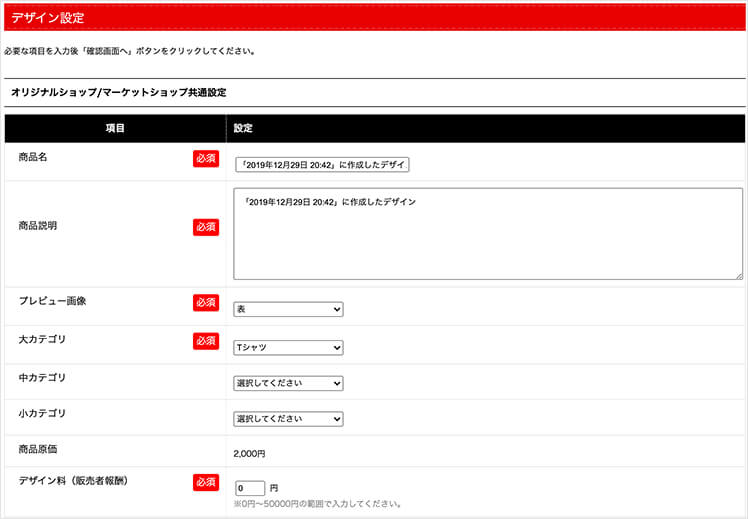Click the 項目 column header

point(115,129)
